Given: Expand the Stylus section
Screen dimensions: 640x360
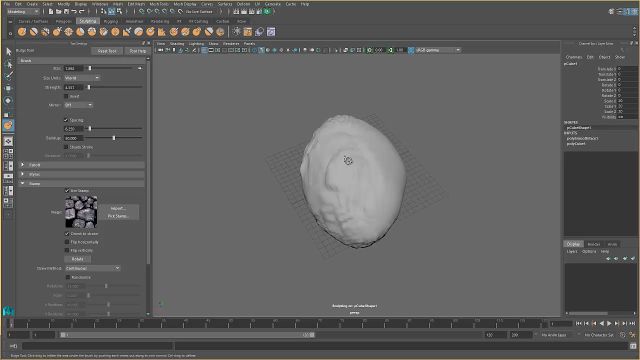Looking at the screenshot, I should pyautogui.click(x=82, y=174).
